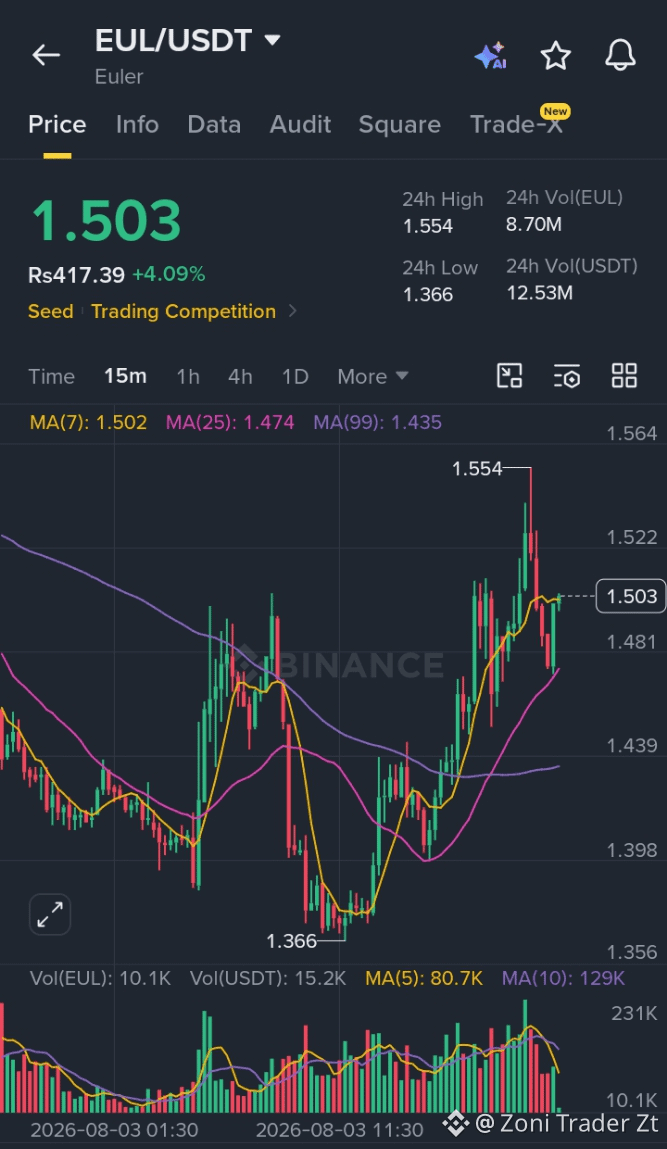This screenshot has width=667, height=1149.
Task: Tap the current price tag 1.503 on axis
Action: [632, 596]
